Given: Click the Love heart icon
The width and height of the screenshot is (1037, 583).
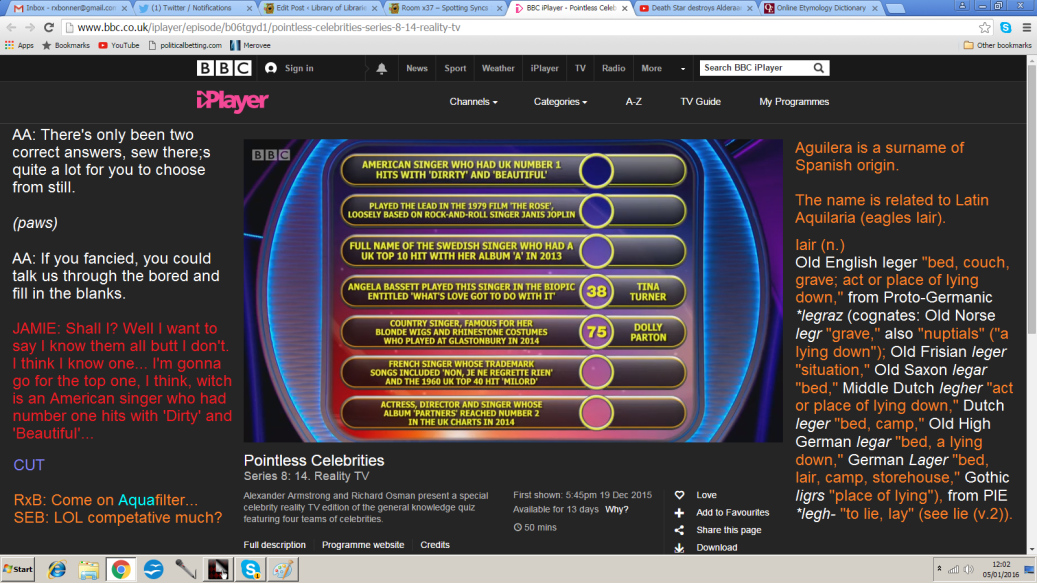Looking at the screenshot, I should 679,495.
